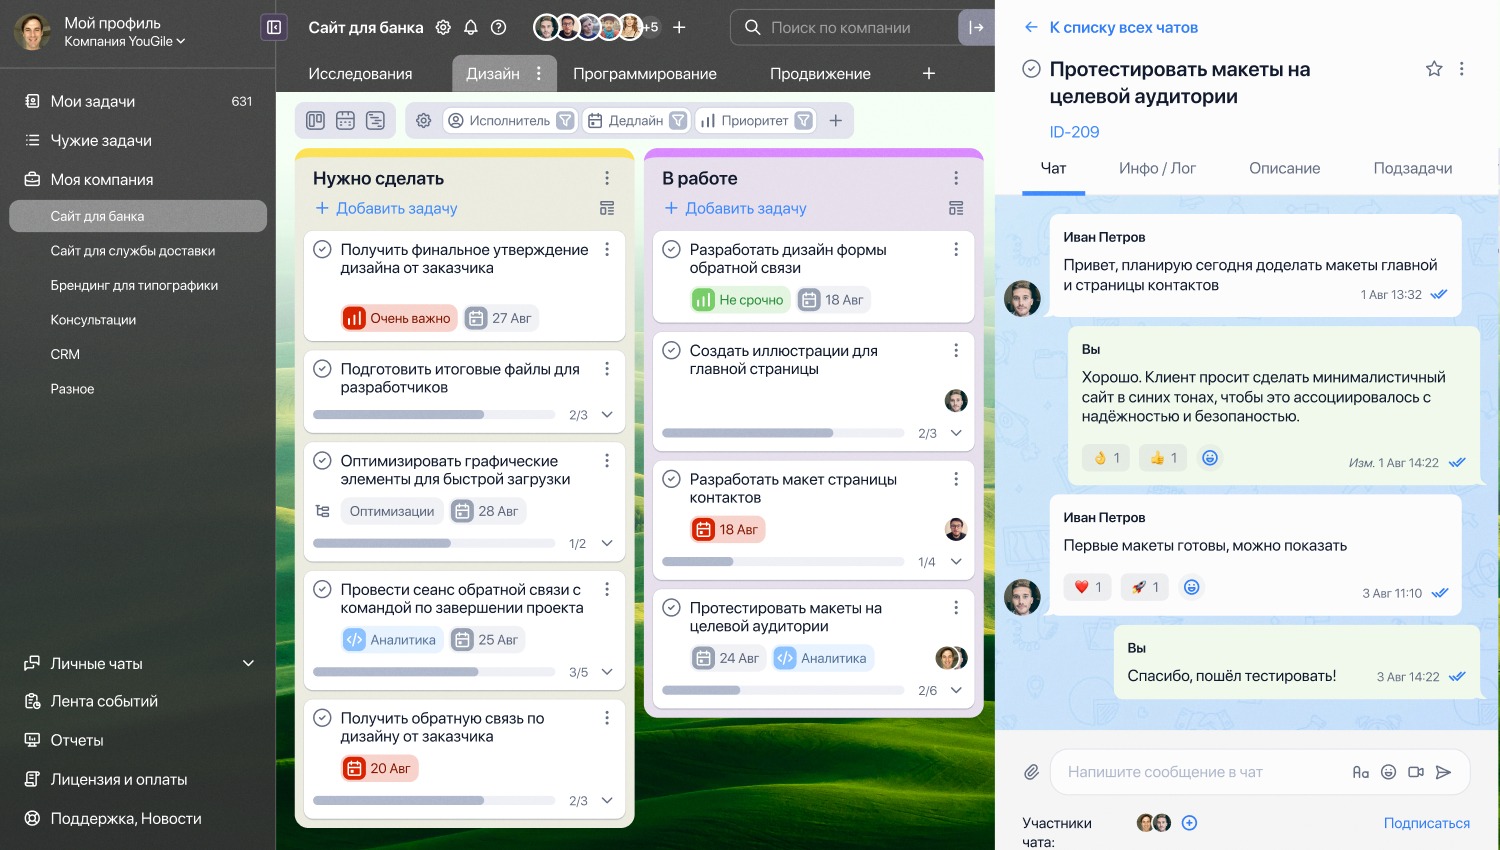
Task: Open Исполнитель filter dropdown
Action: tap(510, 120)
